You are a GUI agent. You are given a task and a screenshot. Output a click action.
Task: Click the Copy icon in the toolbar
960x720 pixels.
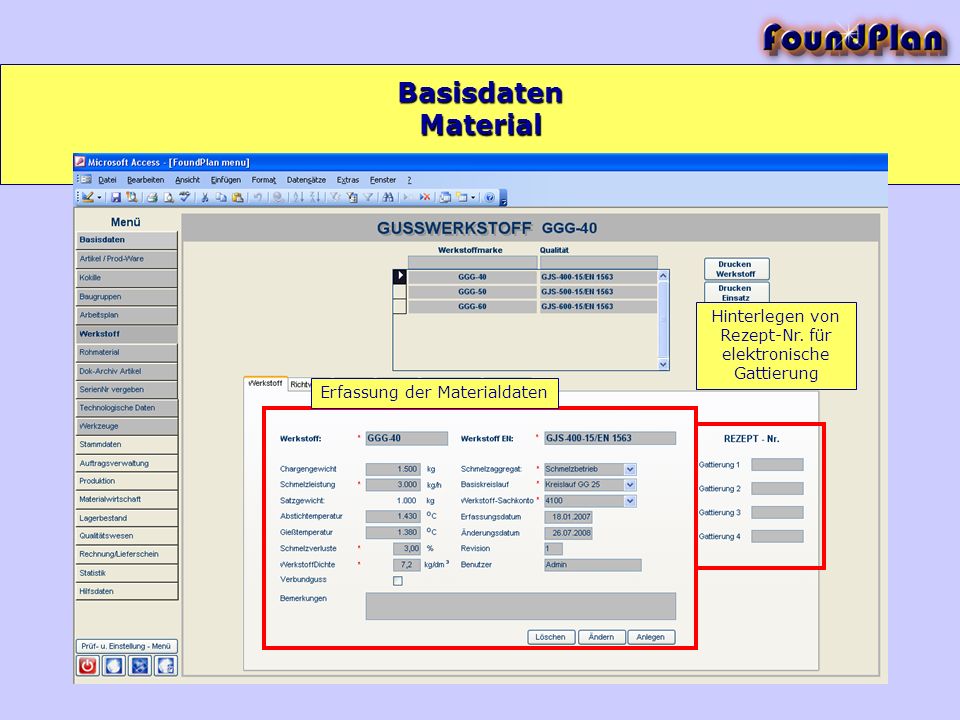tap(221, 197)
